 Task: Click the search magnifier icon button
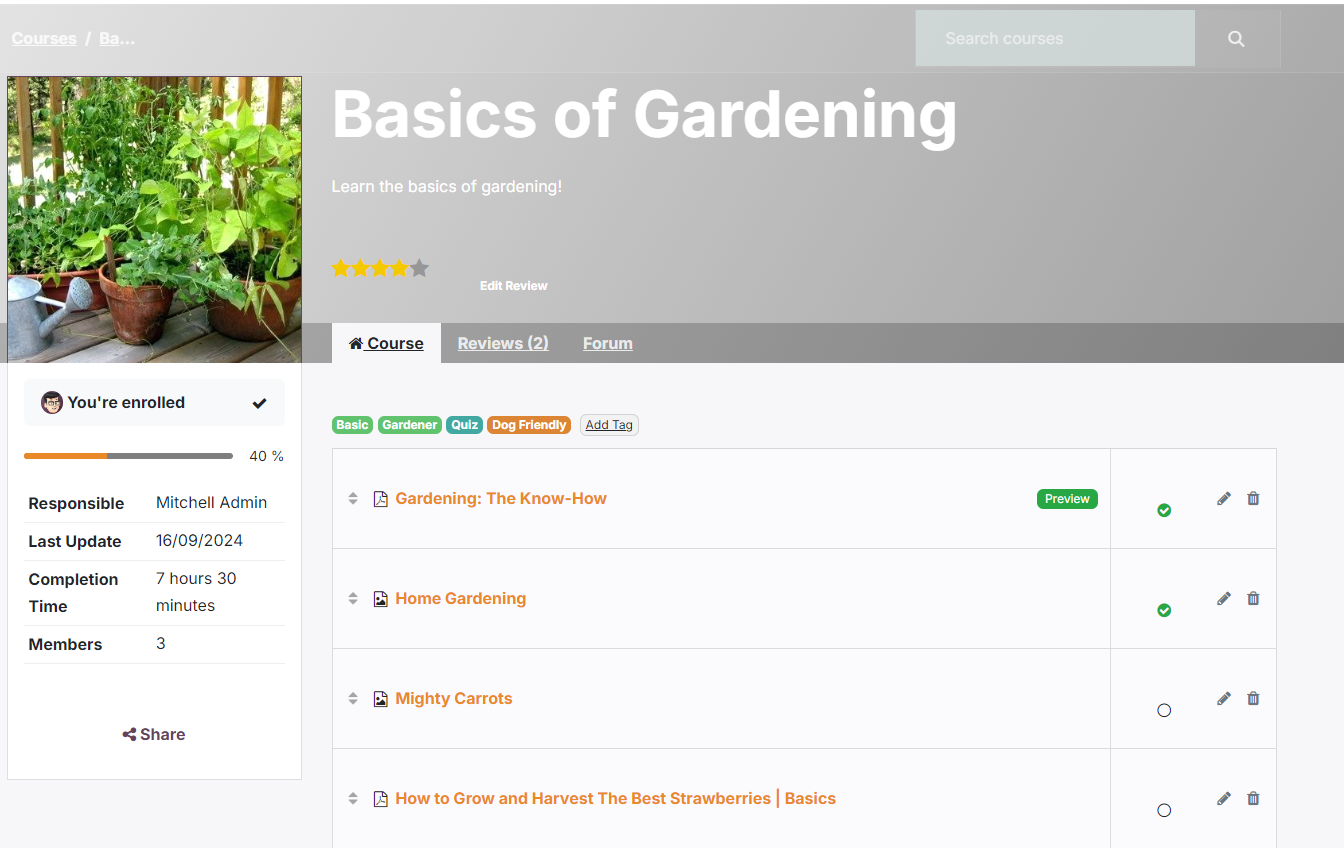1237,39
